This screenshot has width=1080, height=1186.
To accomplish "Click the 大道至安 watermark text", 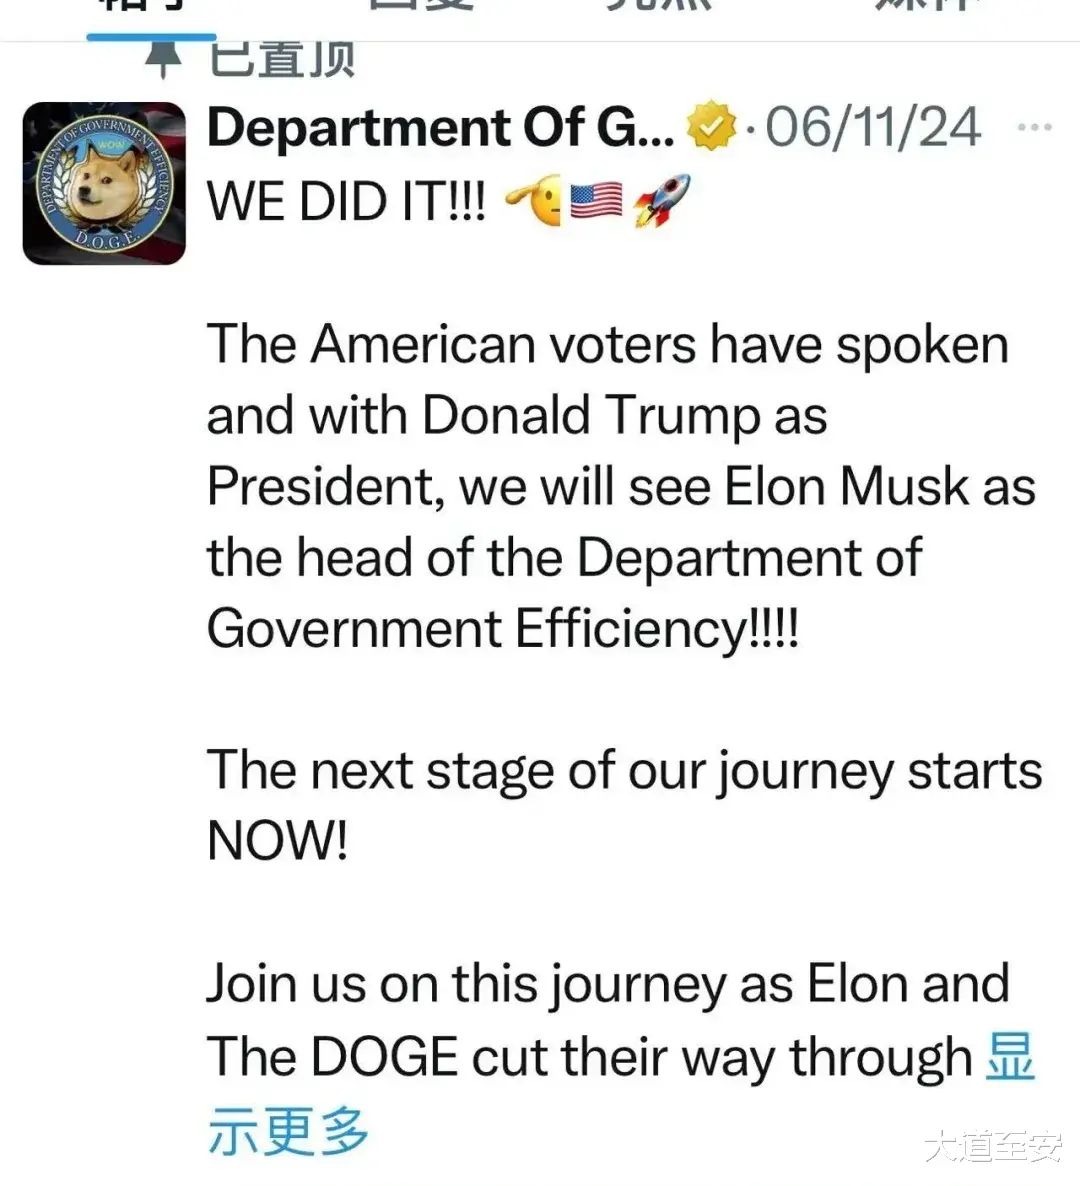I will pos(994,1147).
